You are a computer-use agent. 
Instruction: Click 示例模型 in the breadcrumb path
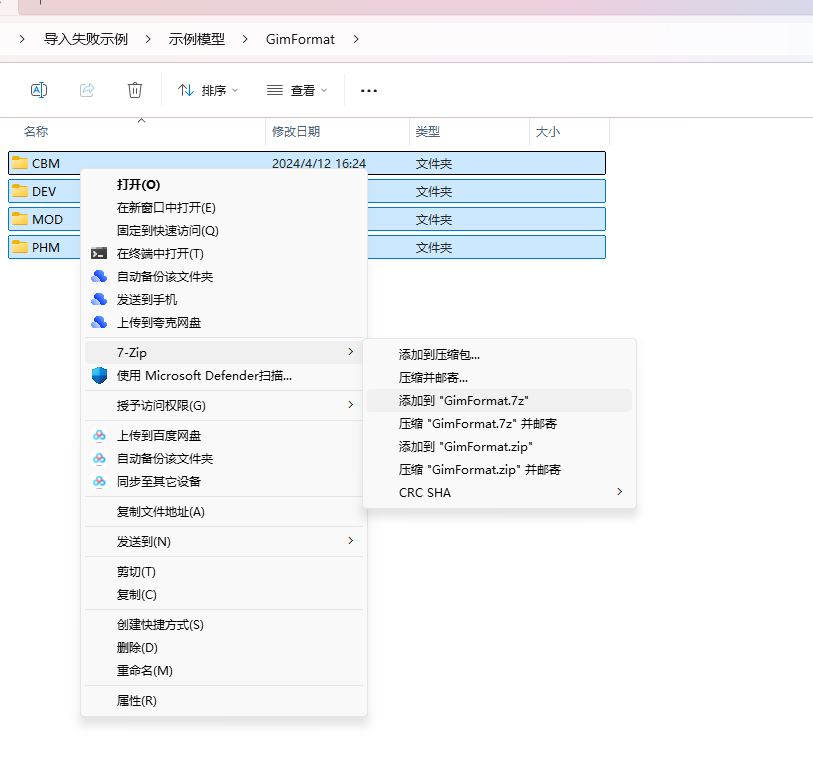[197, 39]
